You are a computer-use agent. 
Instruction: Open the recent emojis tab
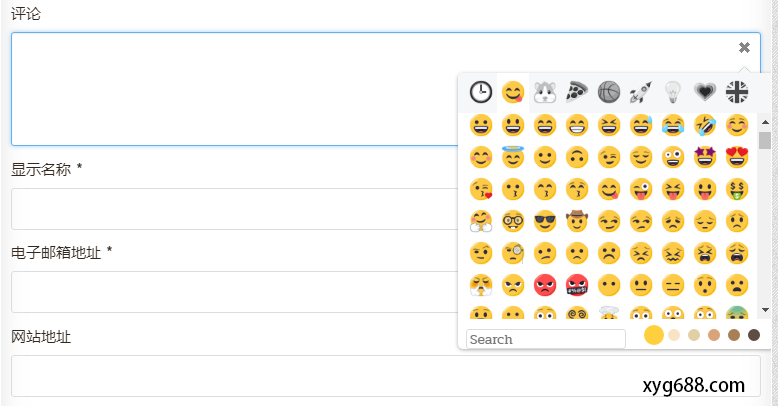pyautogui.click(x=481, y=92)
